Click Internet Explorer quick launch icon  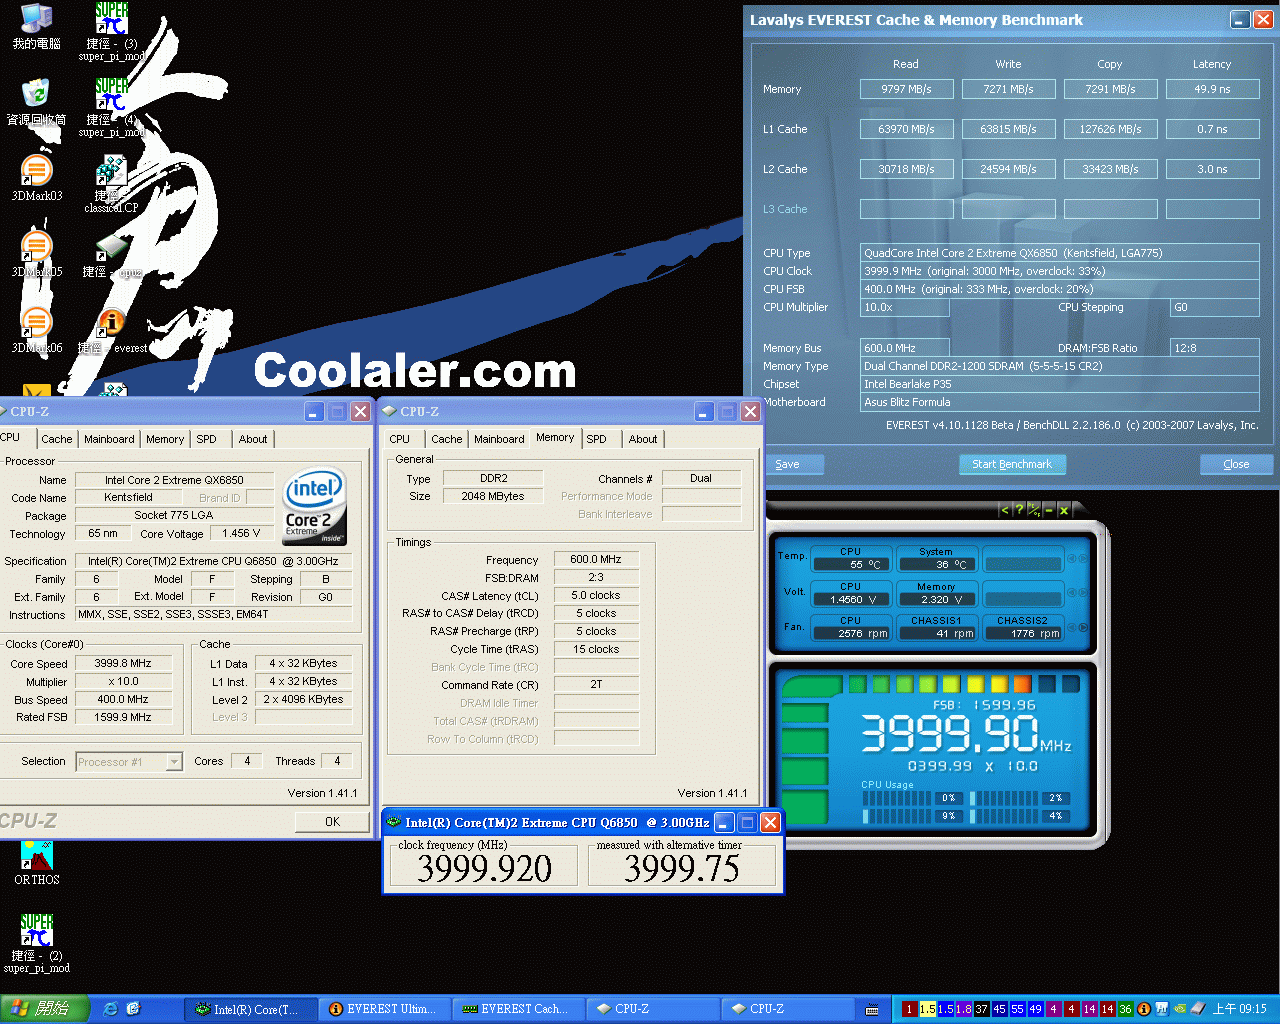pos(111,1009)
